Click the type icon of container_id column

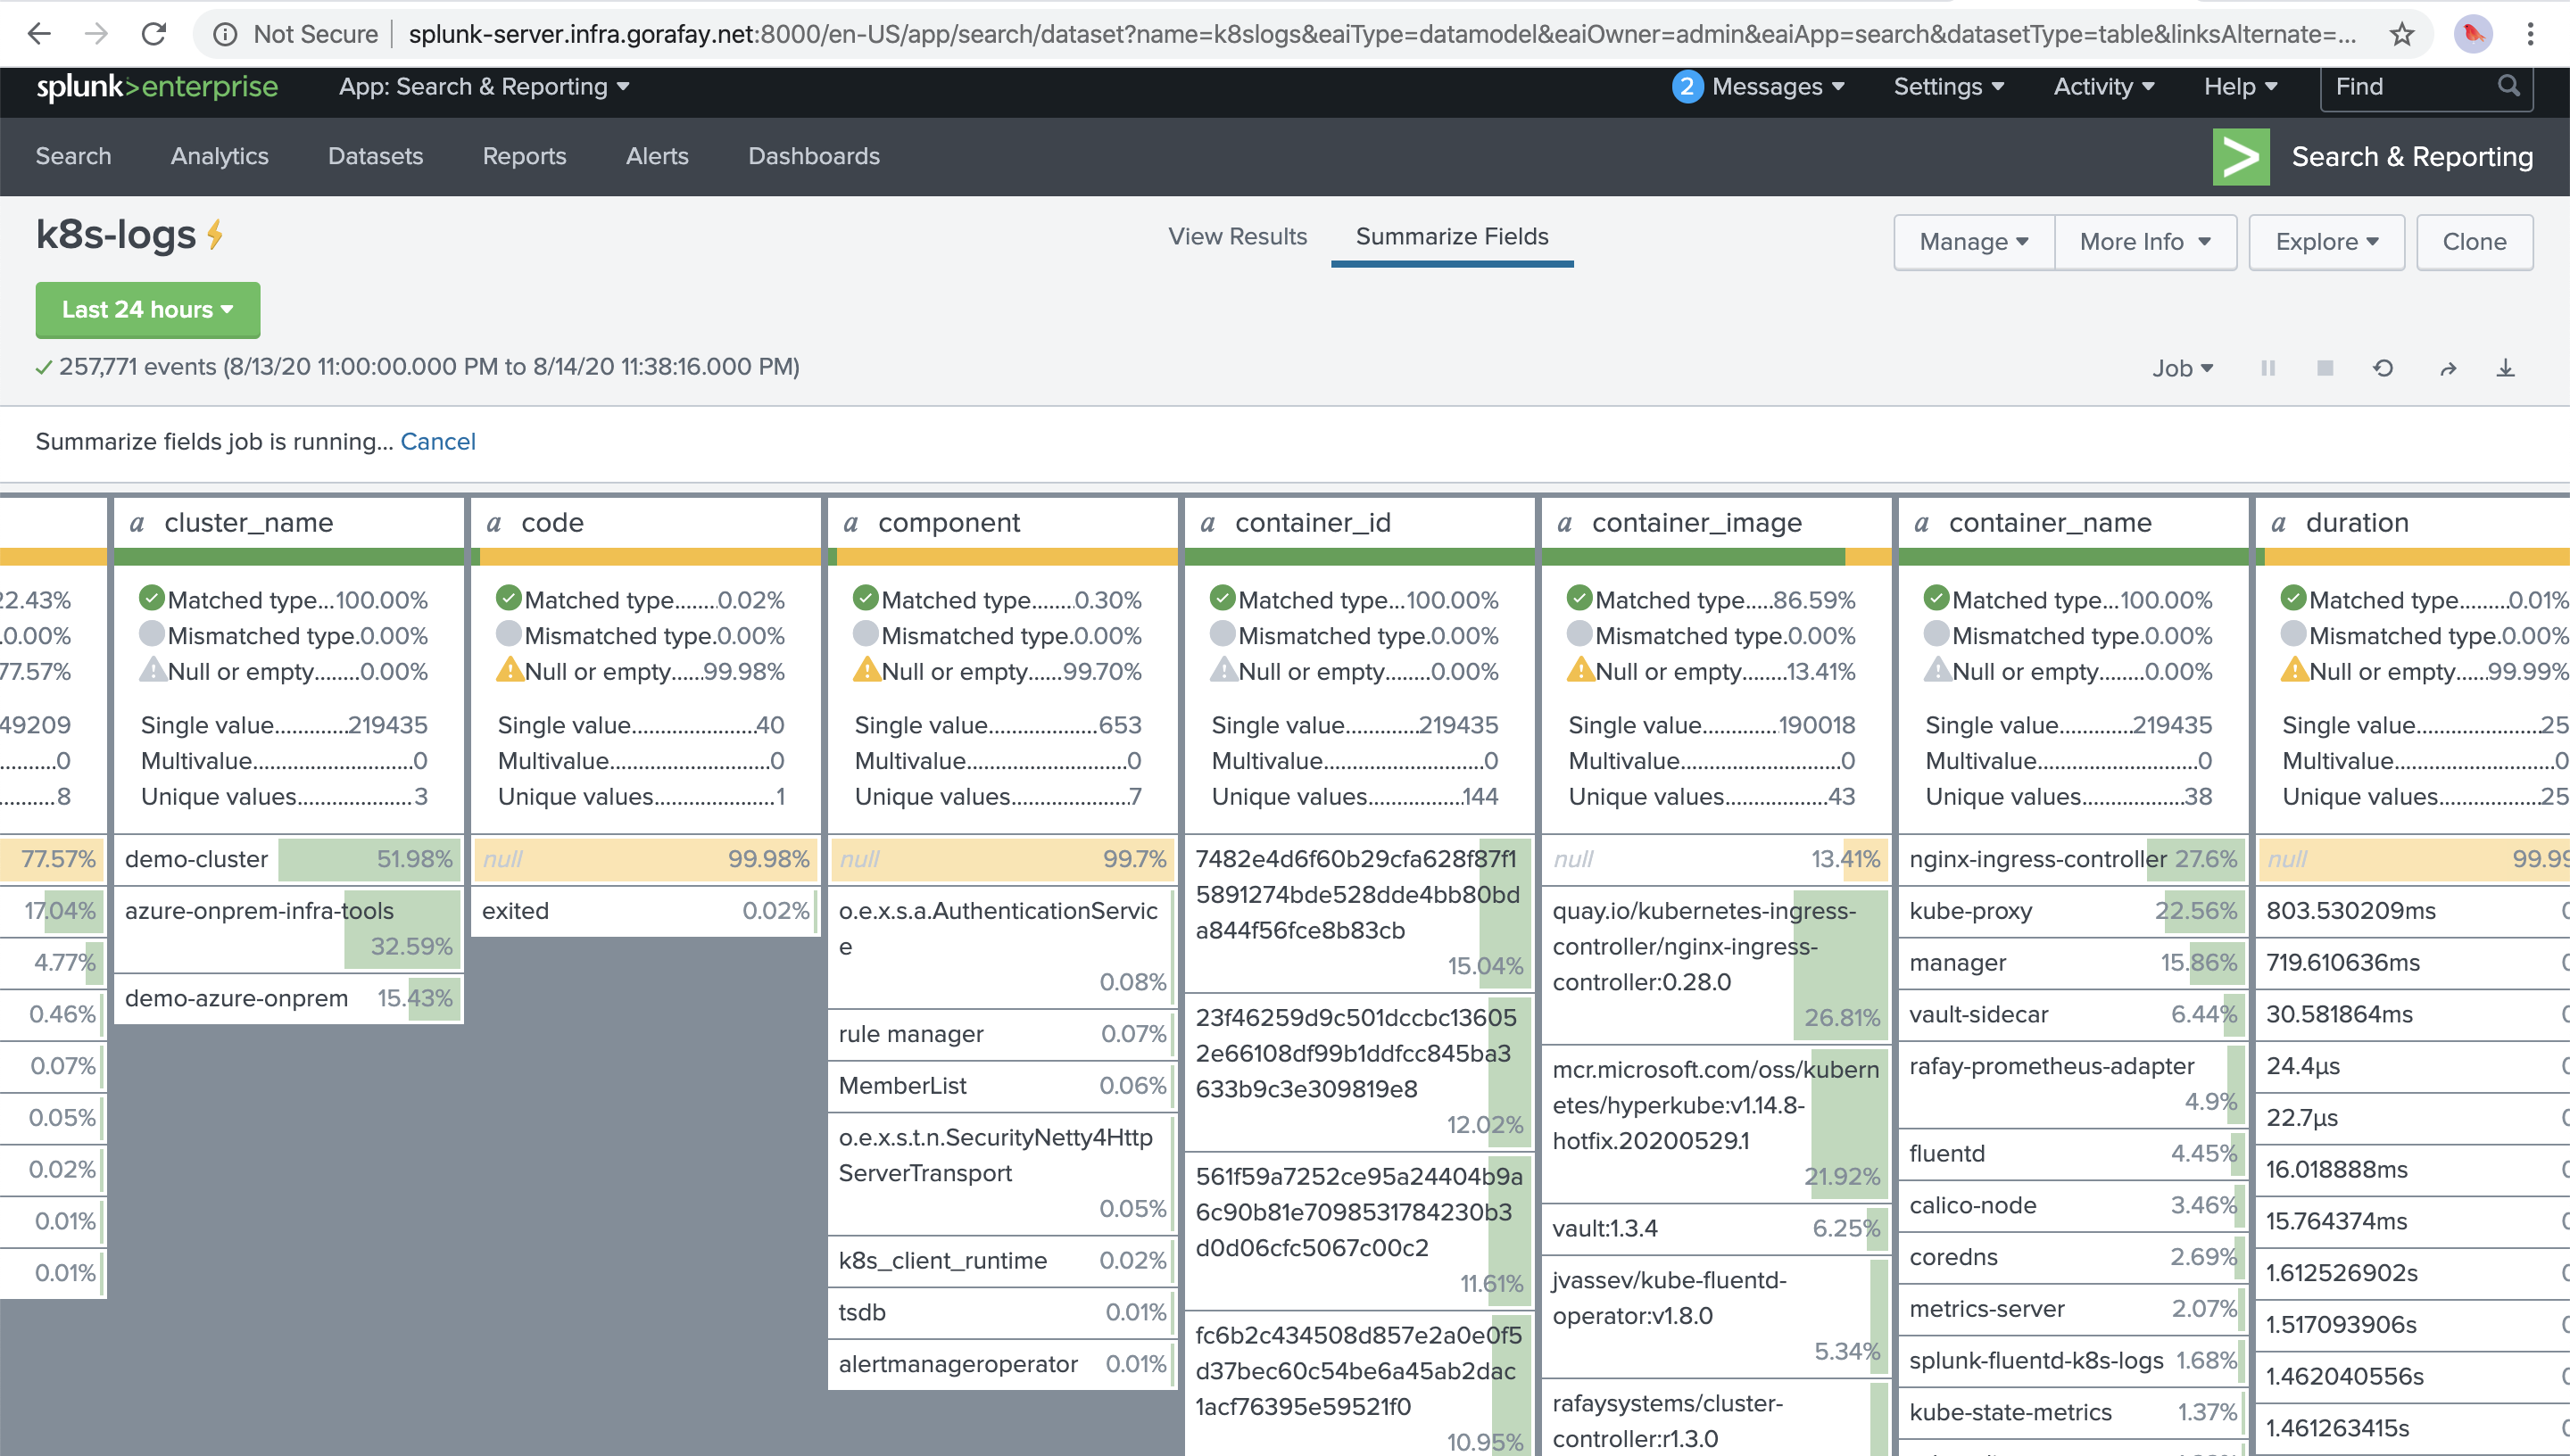coord(1207,523)
